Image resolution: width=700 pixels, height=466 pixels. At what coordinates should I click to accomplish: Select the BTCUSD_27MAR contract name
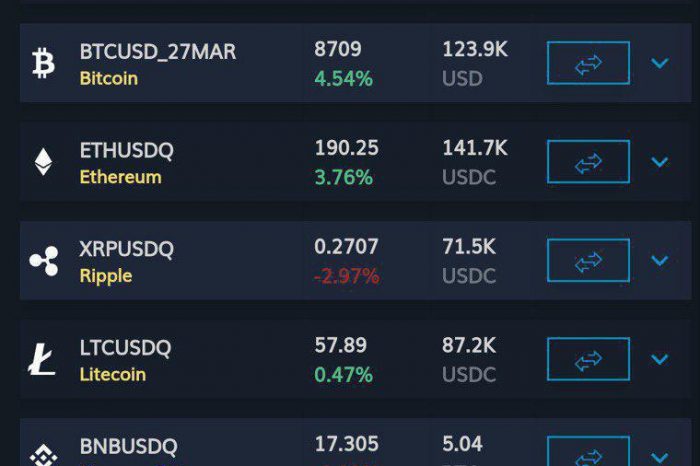(158, 52)
